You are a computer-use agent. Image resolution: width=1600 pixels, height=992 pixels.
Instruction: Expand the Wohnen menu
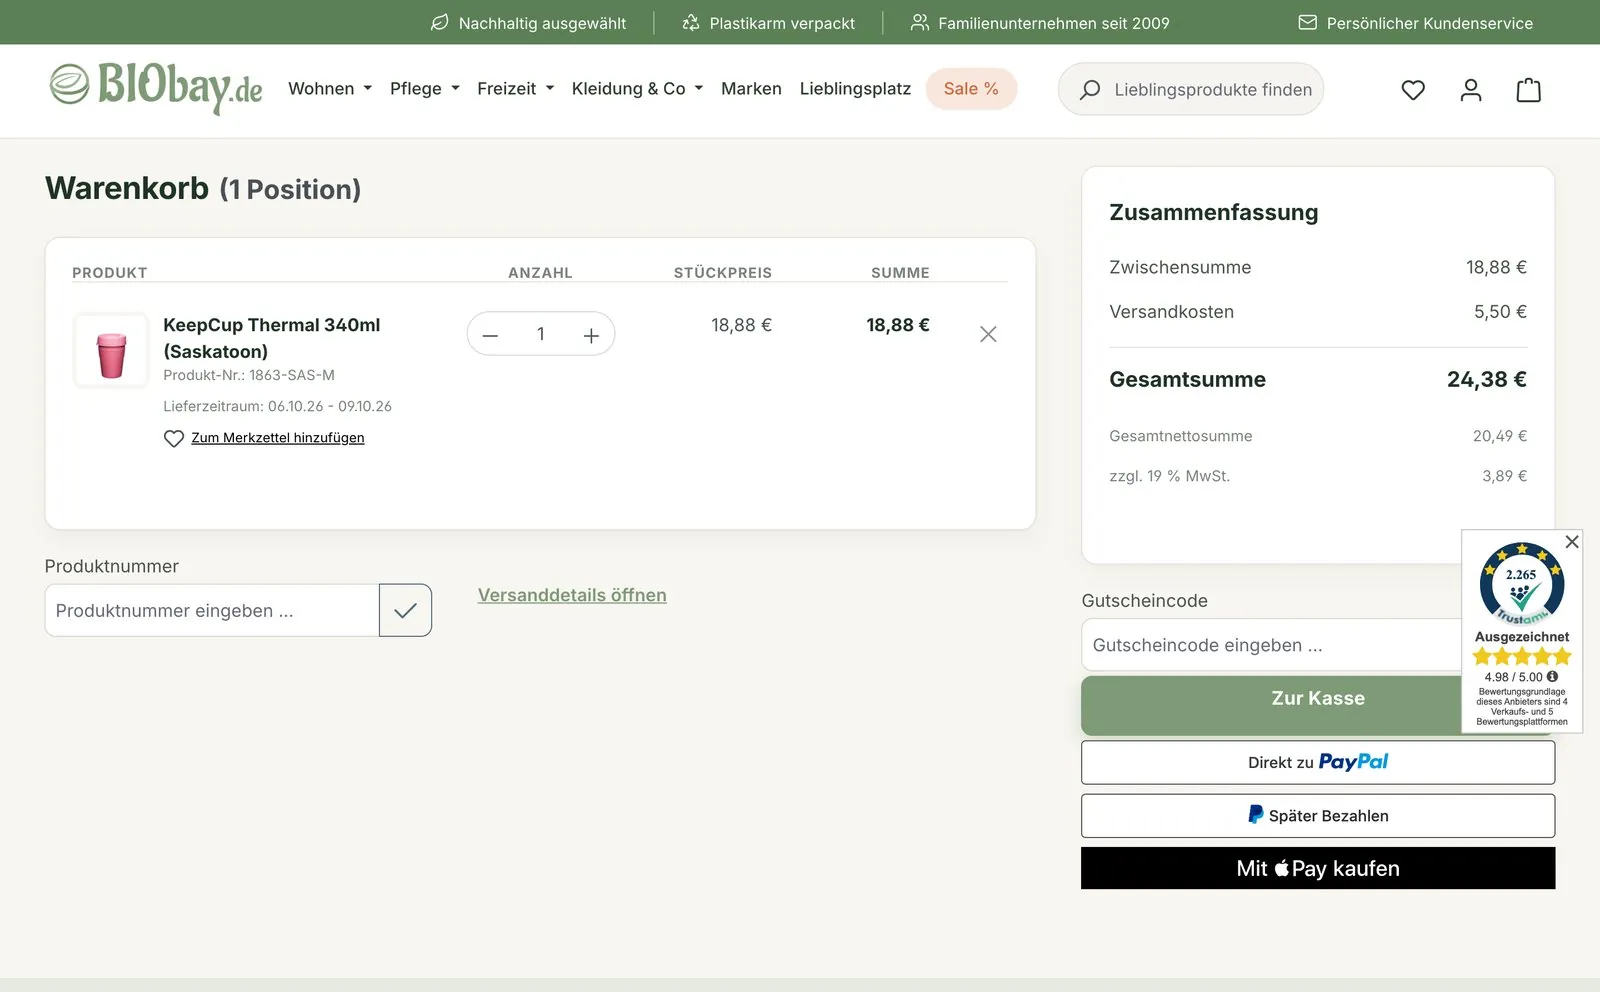click(330, 89)
